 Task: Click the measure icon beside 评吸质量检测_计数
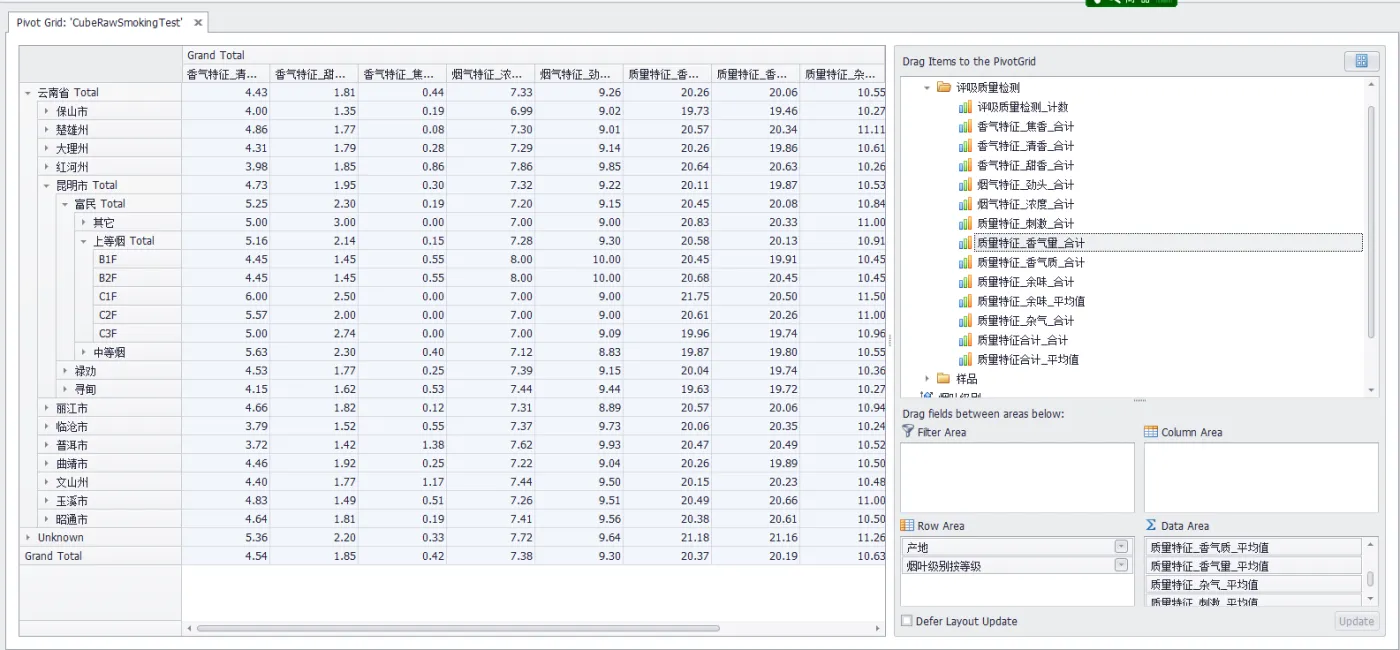point(965,107)
